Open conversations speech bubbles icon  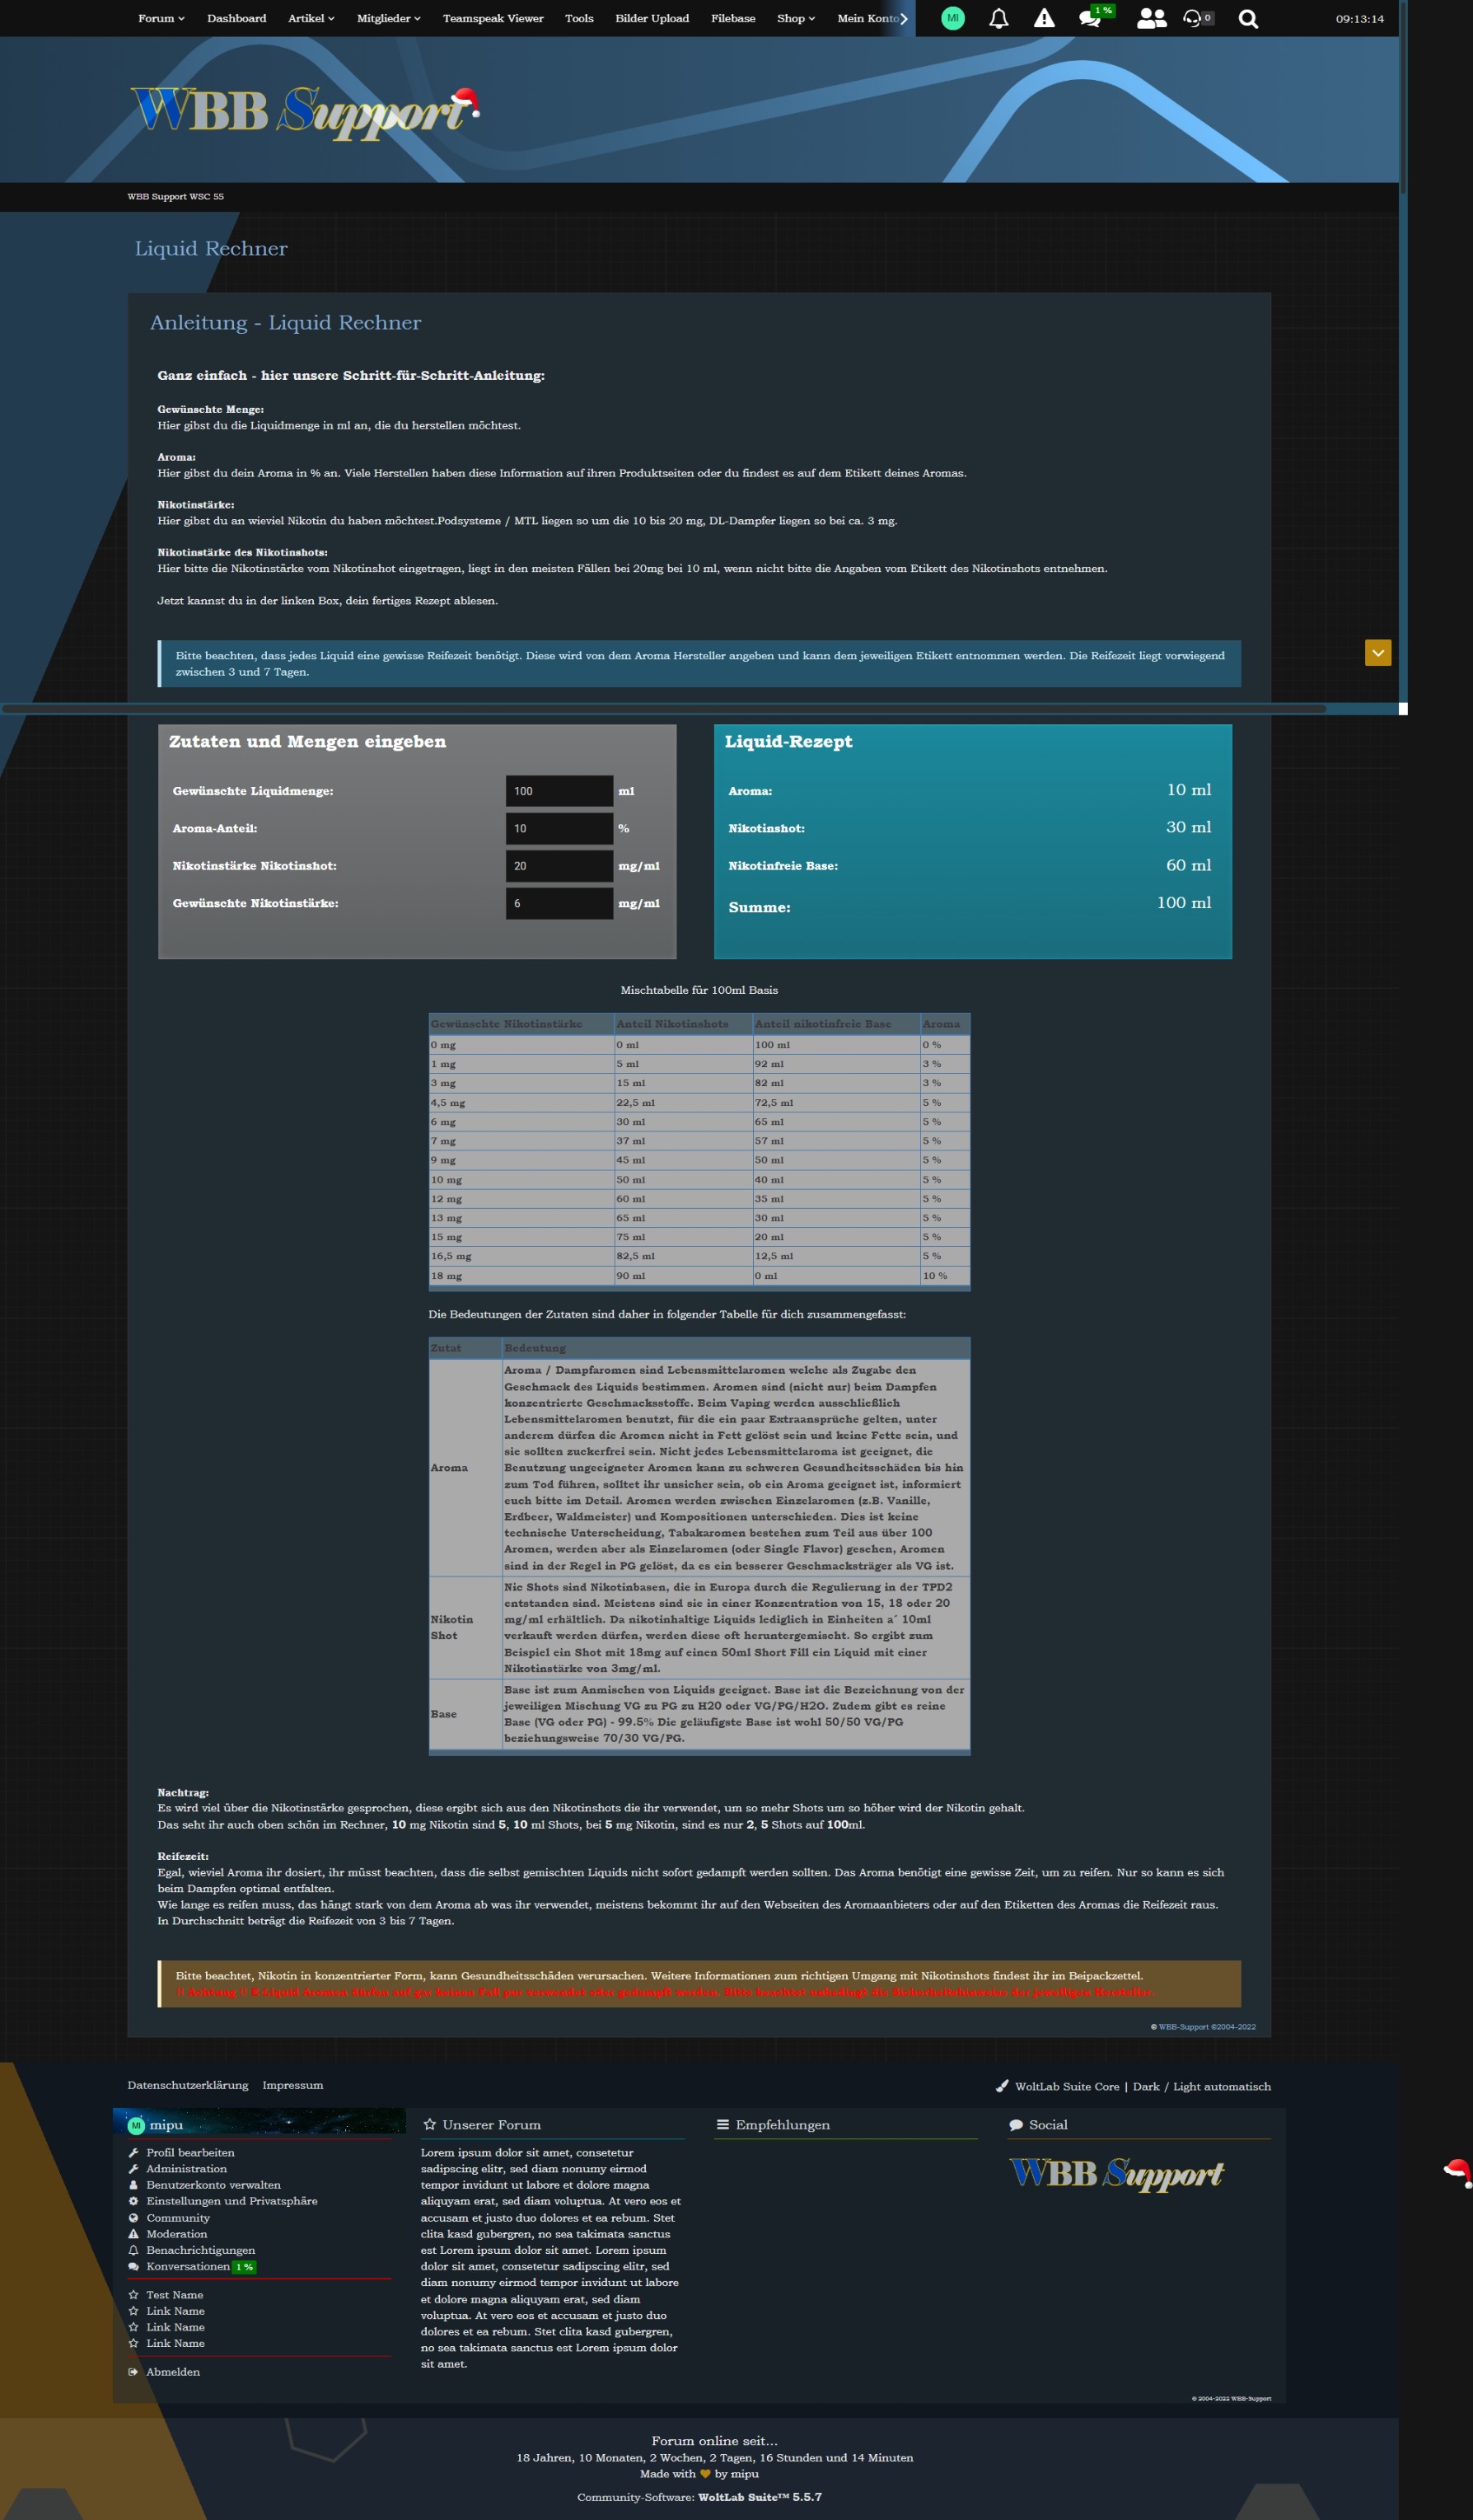pyautogui.click(x=1090, y=18)
